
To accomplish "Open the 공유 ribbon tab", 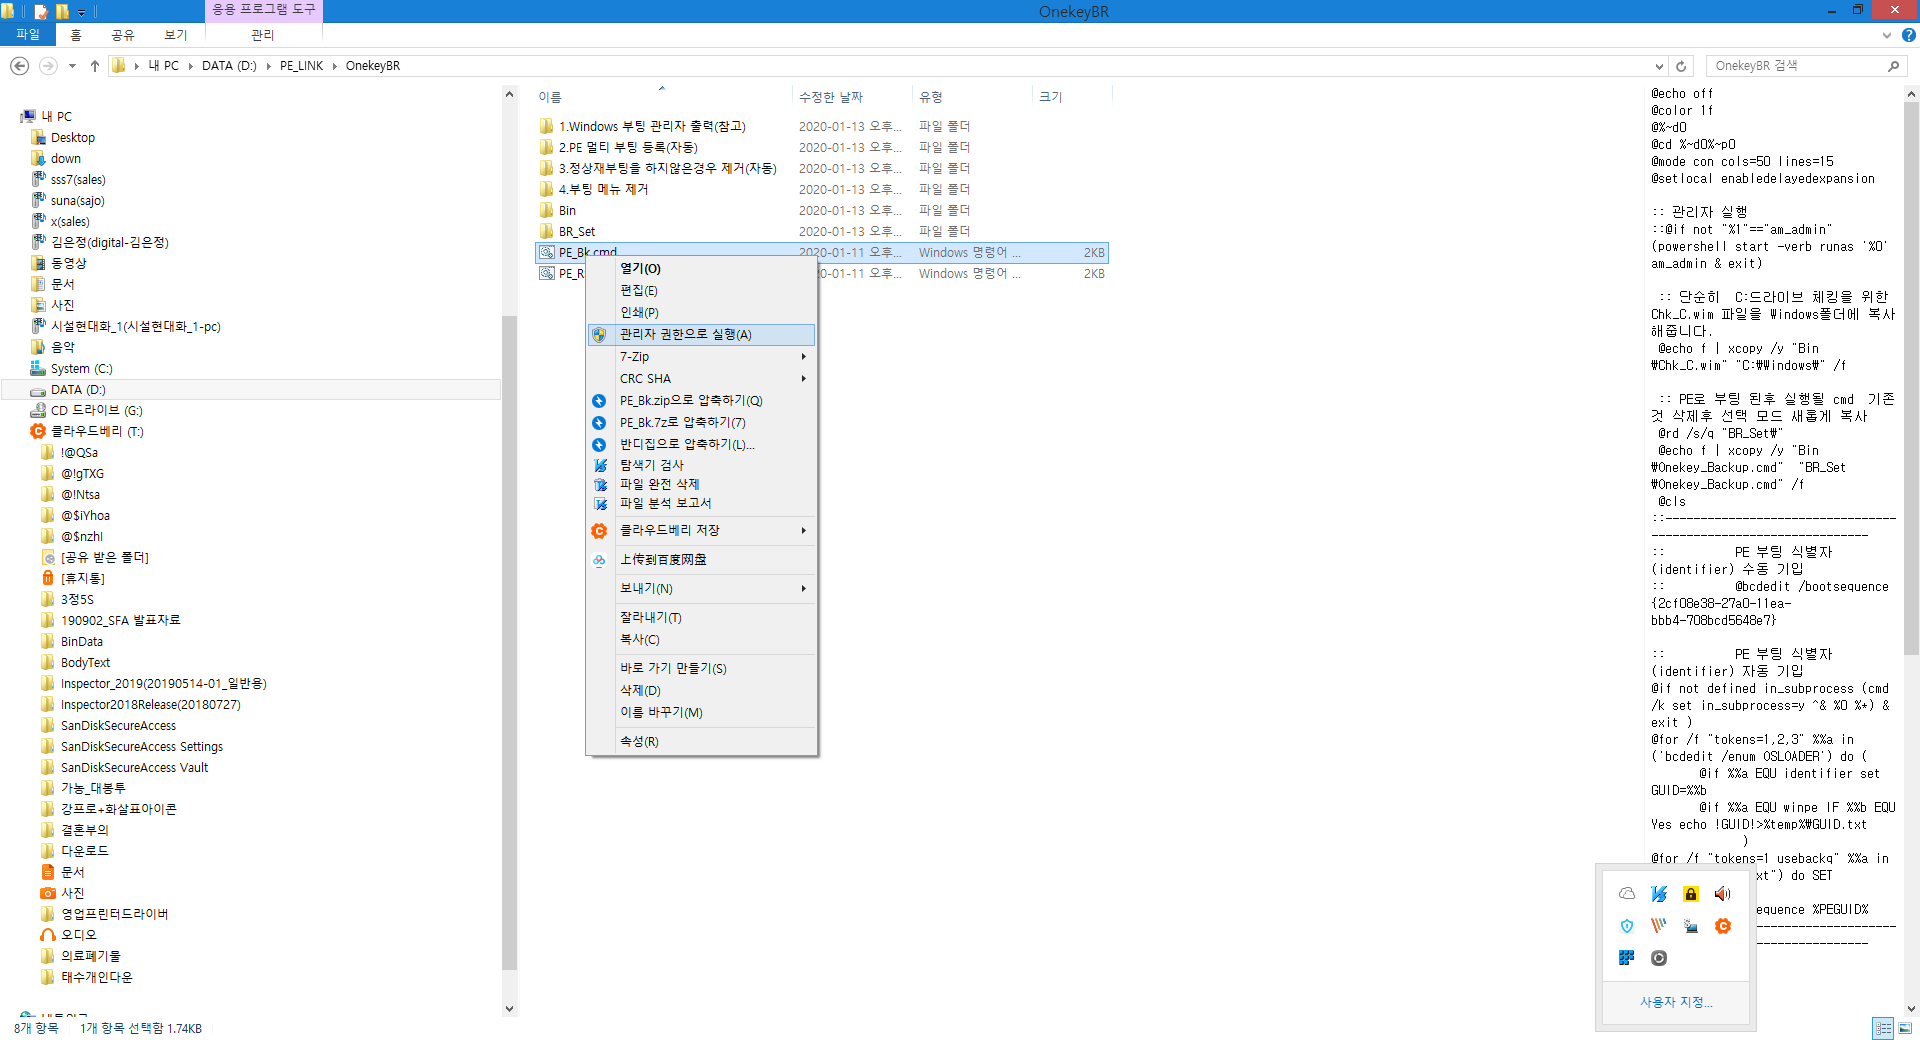I will [123, 35].
